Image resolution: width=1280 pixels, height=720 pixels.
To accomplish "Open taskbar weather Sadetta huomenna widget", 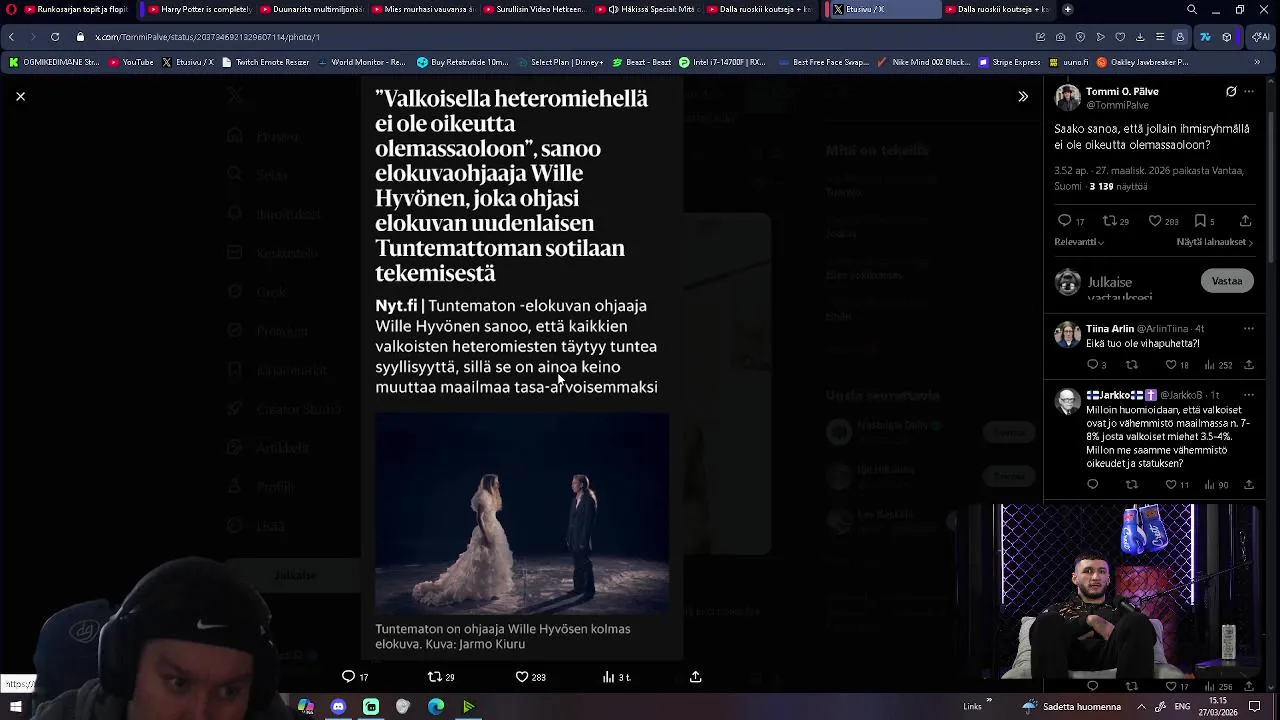I will tap(1071, 707).
